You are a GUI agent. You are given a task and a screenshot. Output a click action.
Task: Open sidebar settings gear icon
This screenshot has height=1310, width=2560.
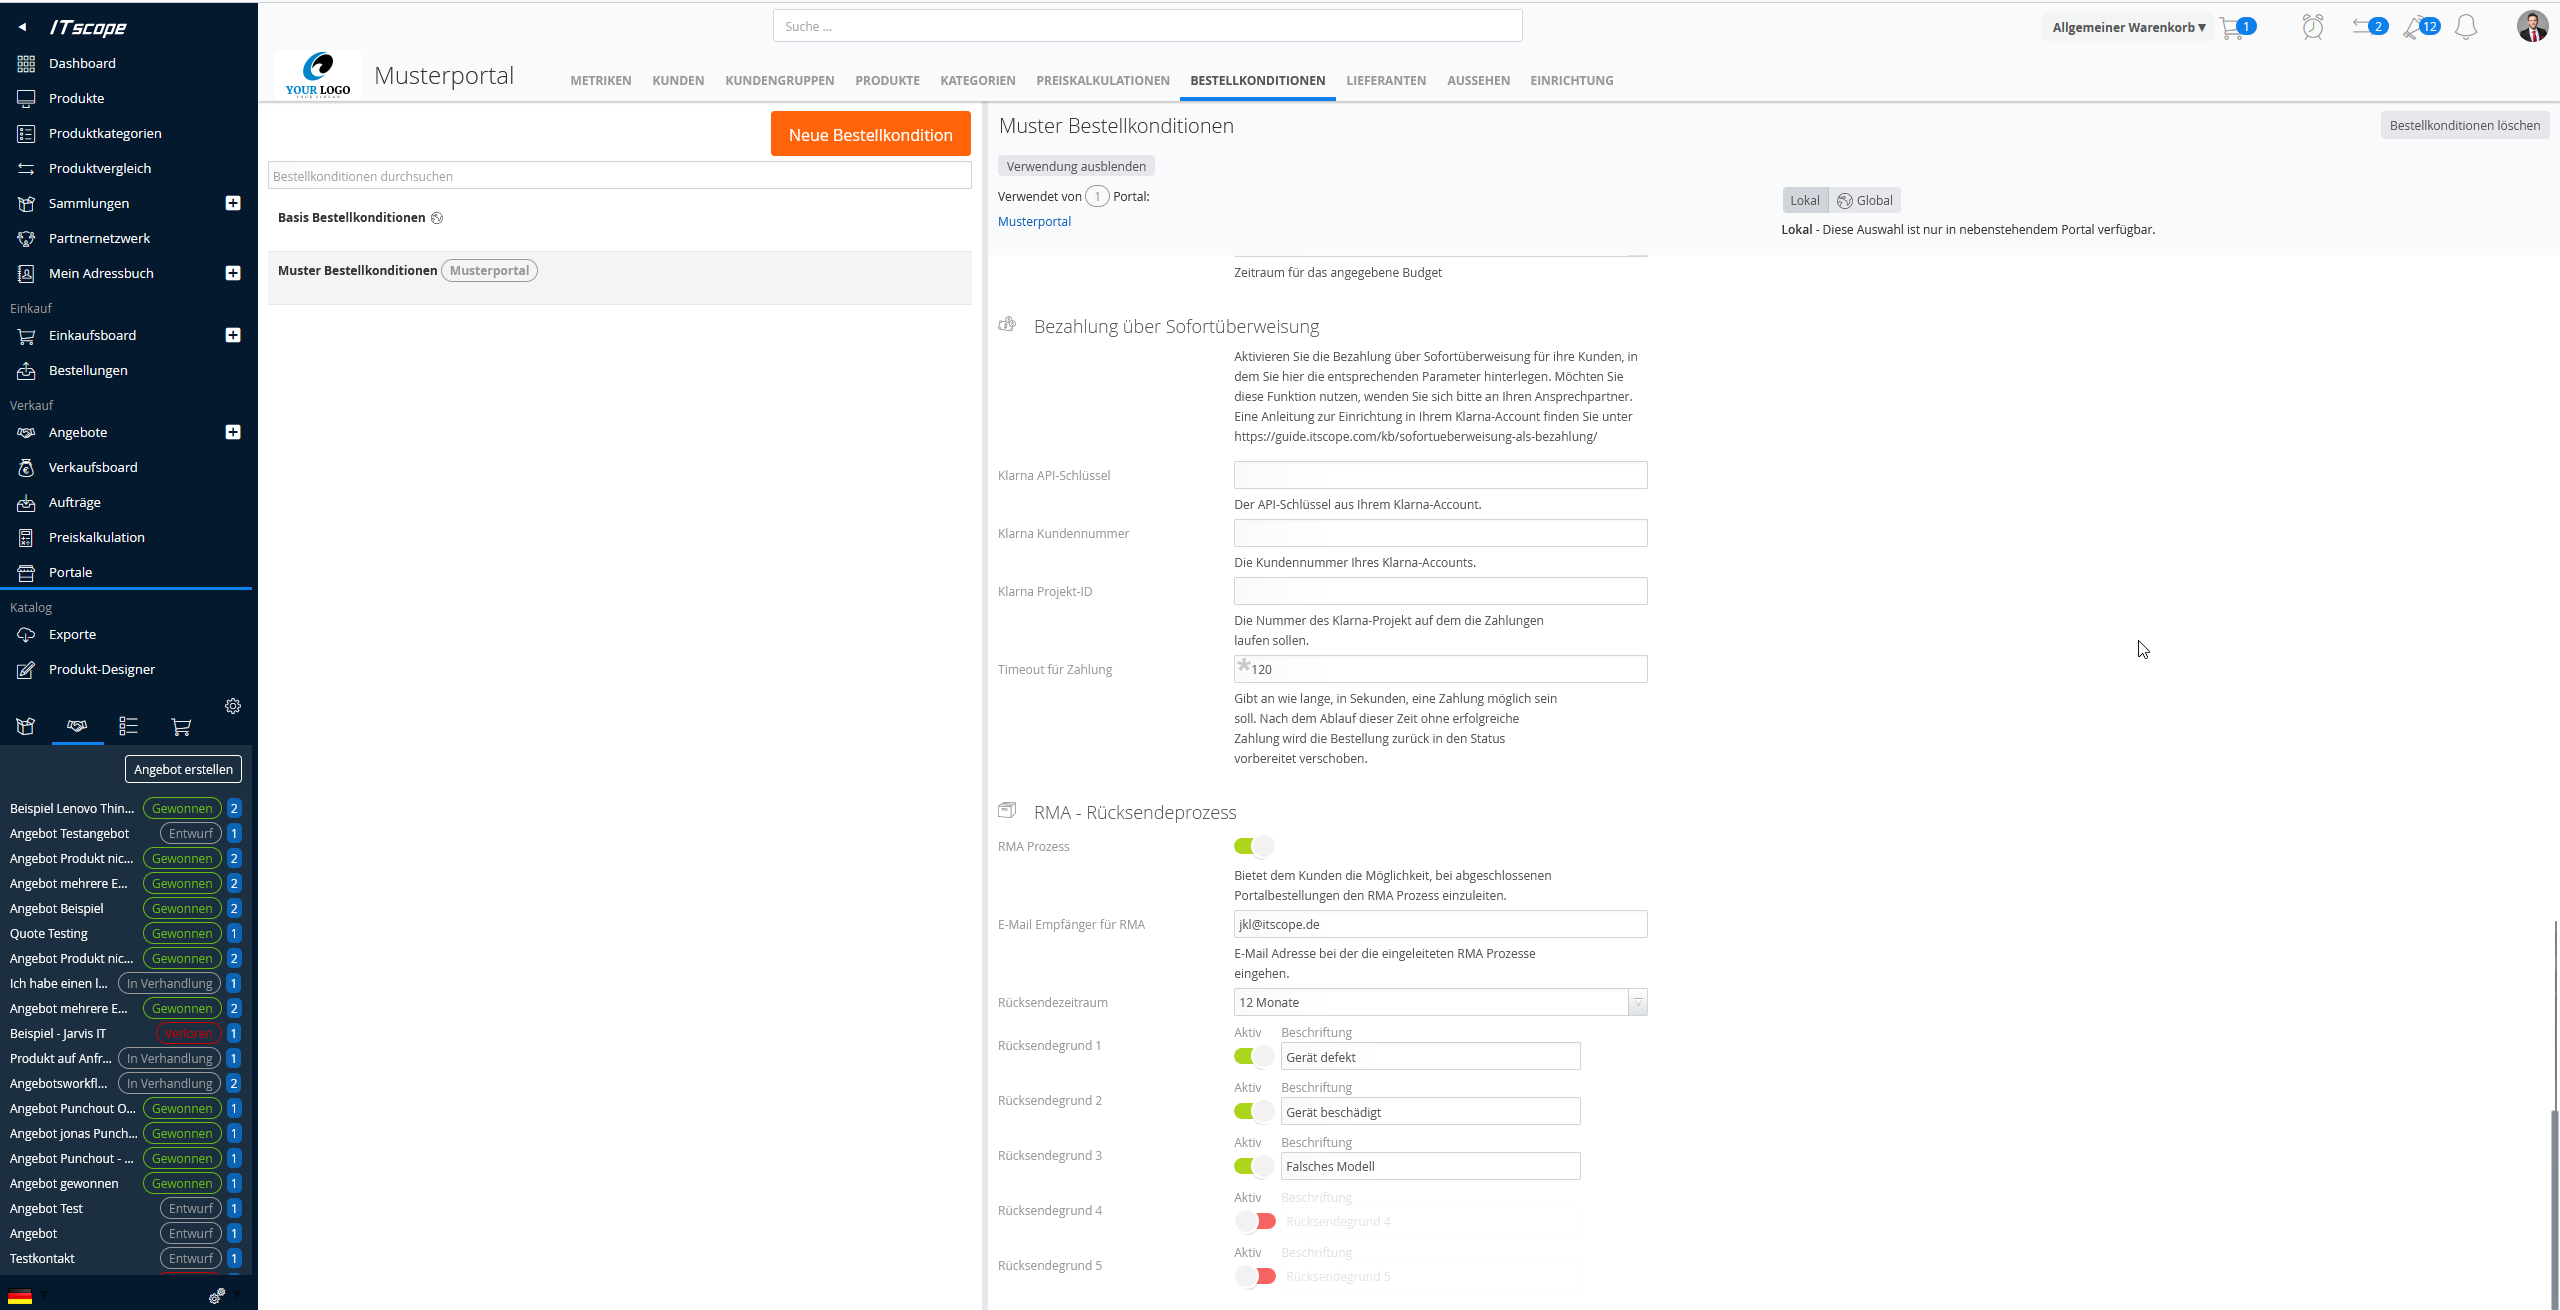[233, 706]
